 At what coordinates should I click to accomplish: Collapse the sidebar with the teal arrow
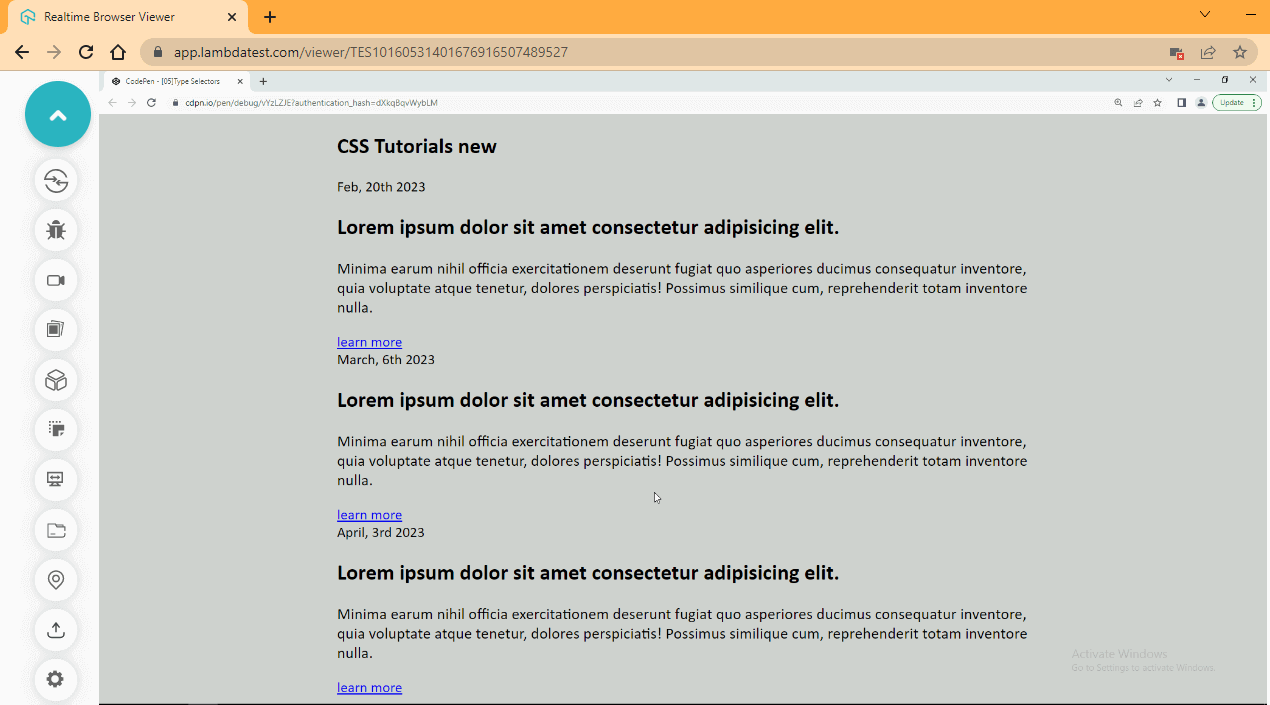click(x=57, y=114)
